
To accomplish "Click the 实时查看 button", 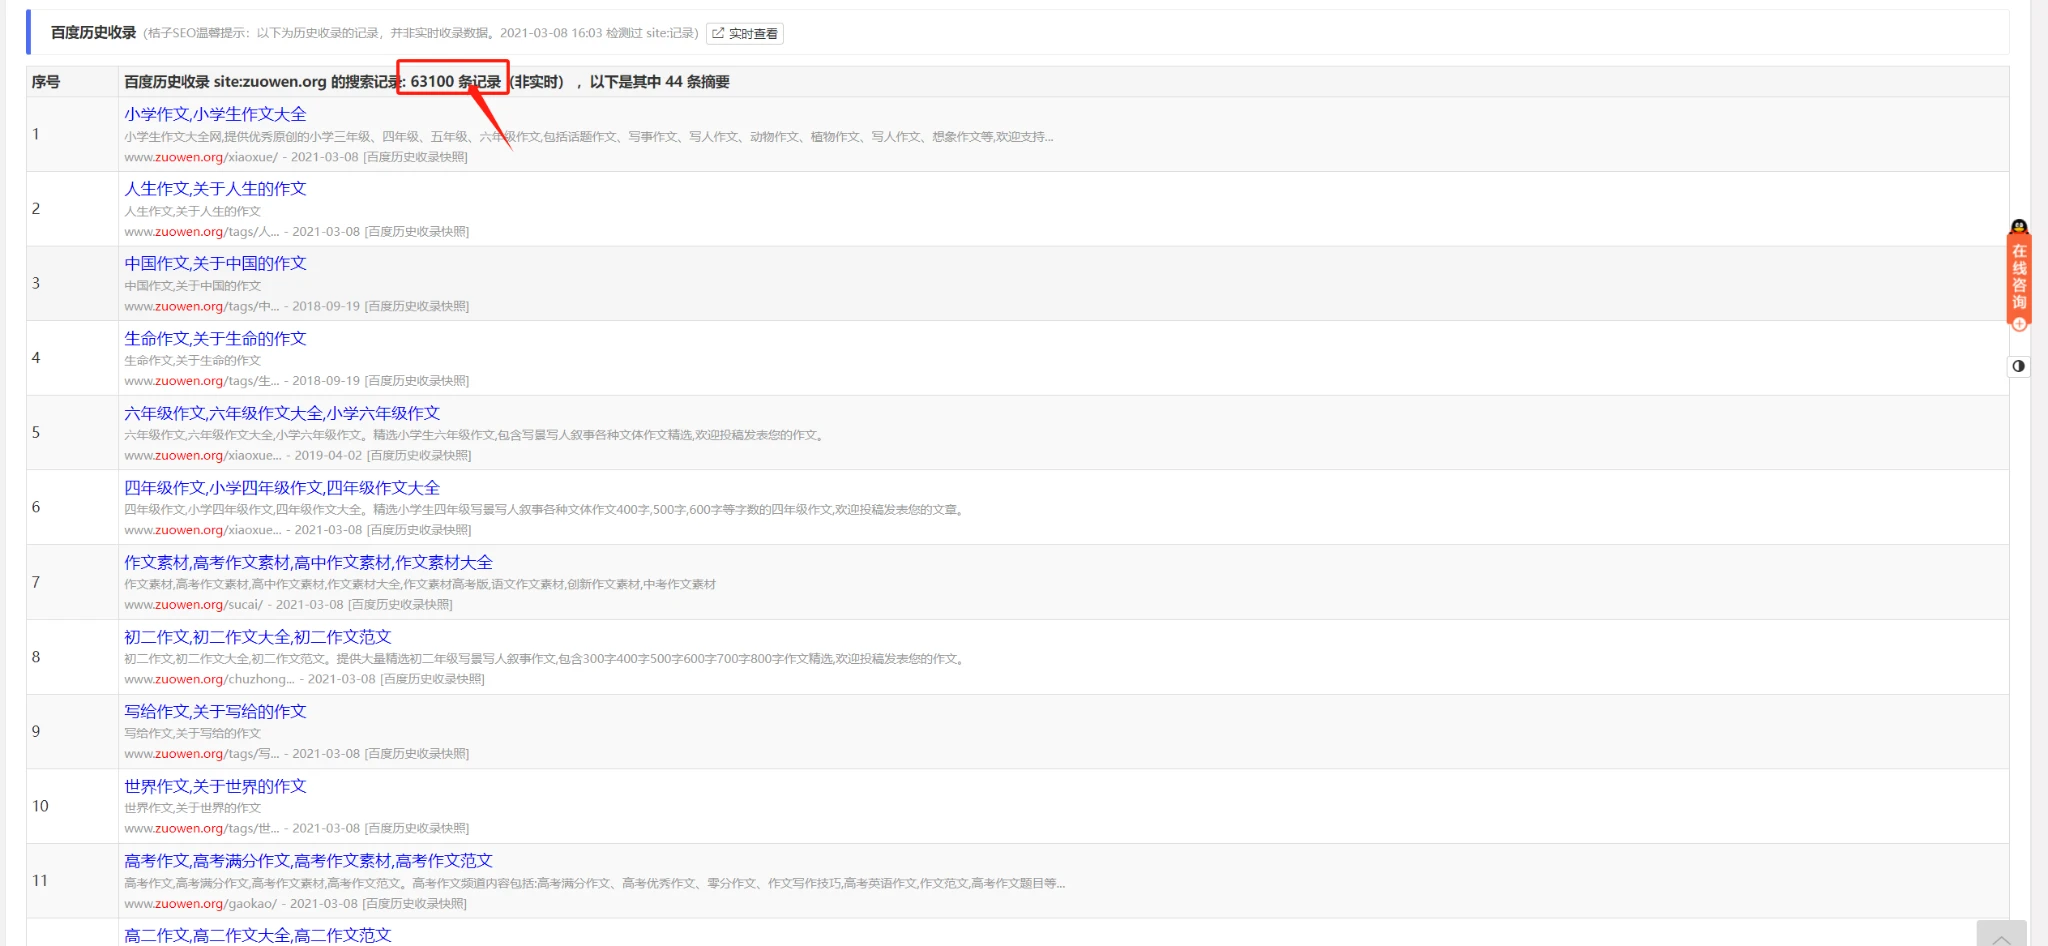I will click(745, 34).
